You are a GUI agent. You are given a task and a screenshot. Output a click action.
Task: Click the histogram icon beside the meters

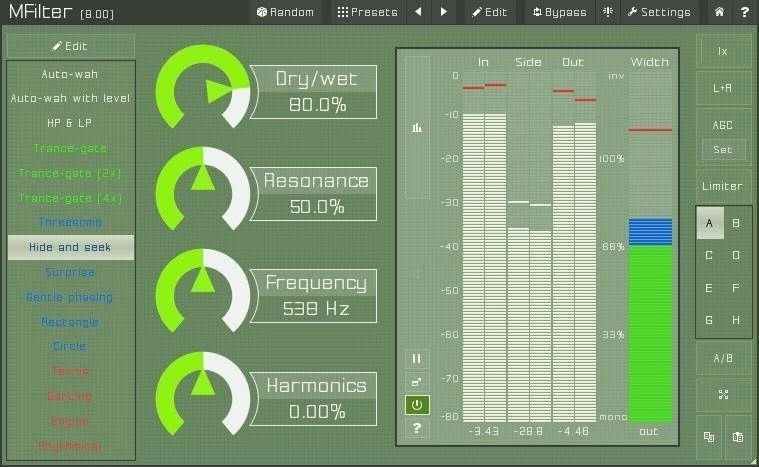tap(417, 127)
